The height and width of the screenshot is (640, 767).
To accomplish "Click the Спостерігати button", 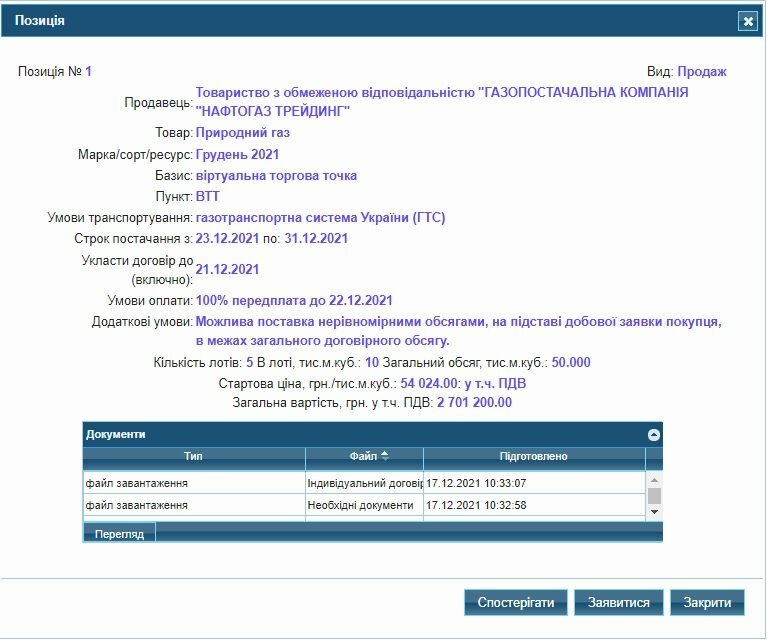I will click(516, 602).
